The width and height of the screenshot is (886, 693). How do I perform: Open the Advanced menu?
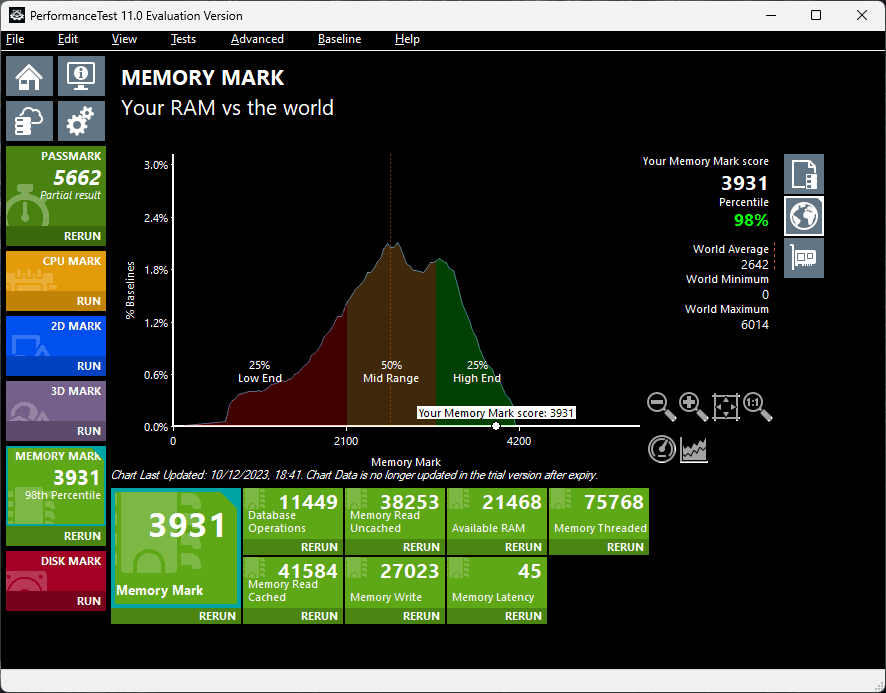pos(257,39)
